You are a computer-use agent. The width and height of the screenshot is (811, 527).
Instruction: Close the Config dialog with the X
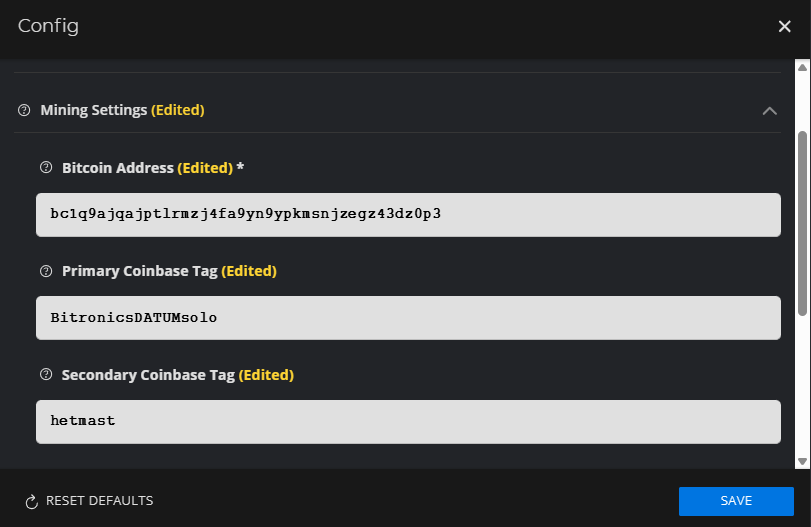click(784, 27)
